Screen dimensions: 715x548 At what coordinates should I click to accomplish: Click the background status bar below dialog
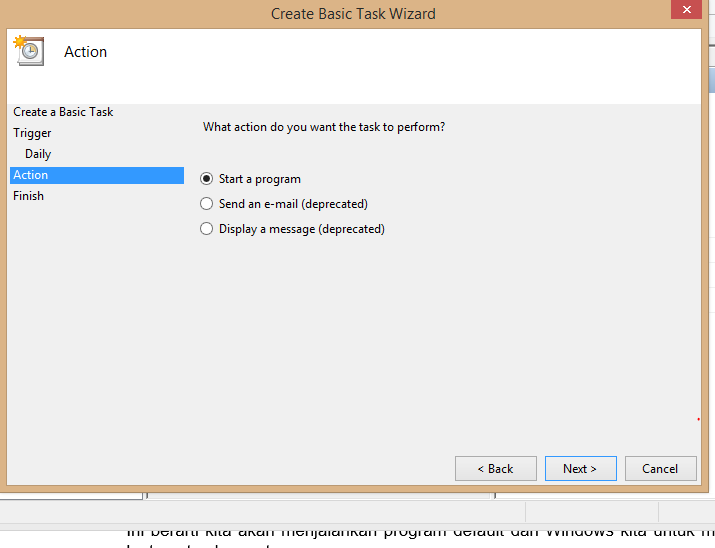coord(358,512)
